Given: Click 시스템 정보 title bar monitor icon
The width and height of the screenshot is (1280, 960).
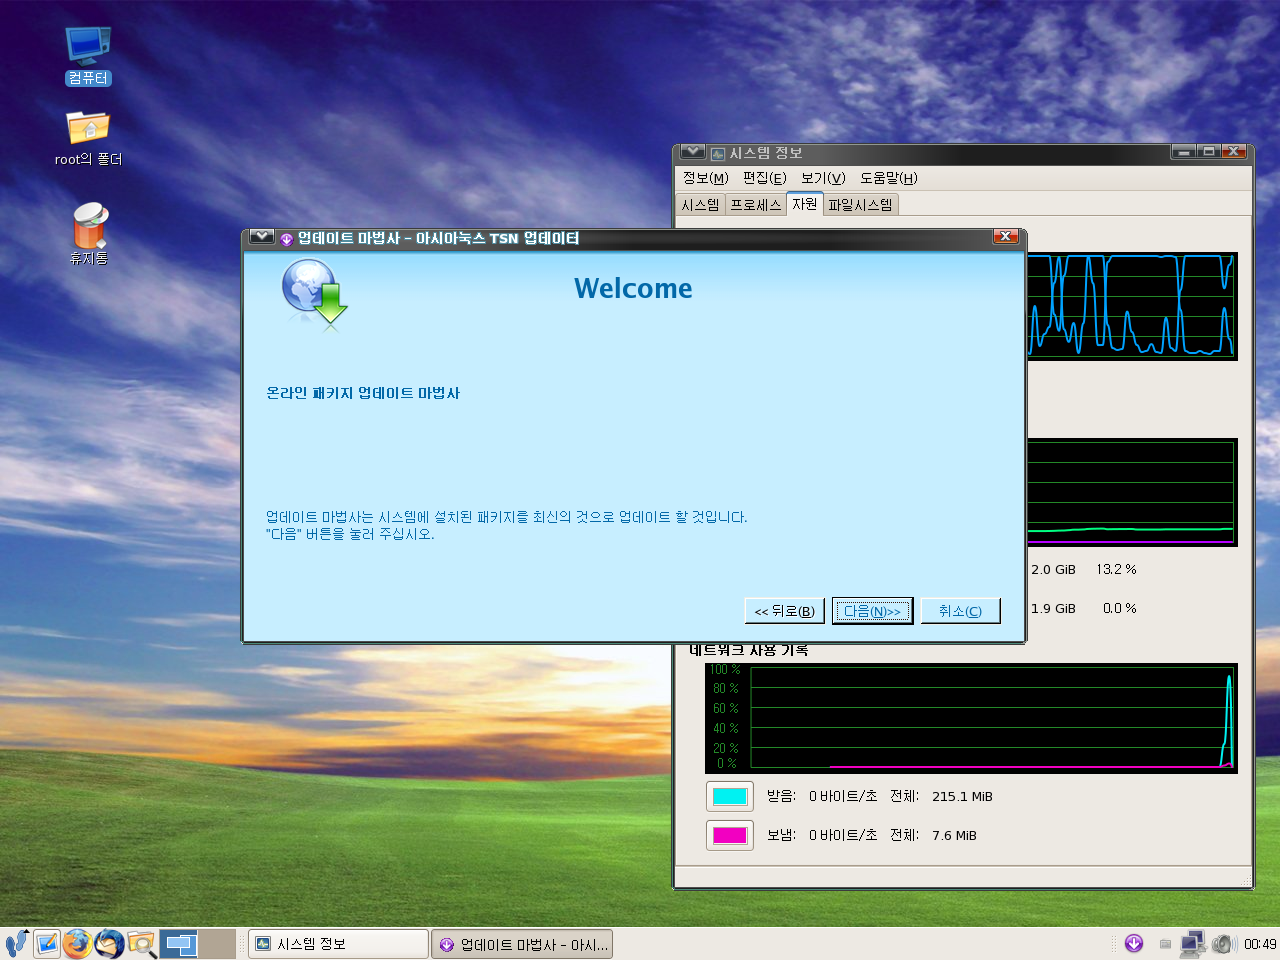Looking at the screenshot, I should (717, 154).
